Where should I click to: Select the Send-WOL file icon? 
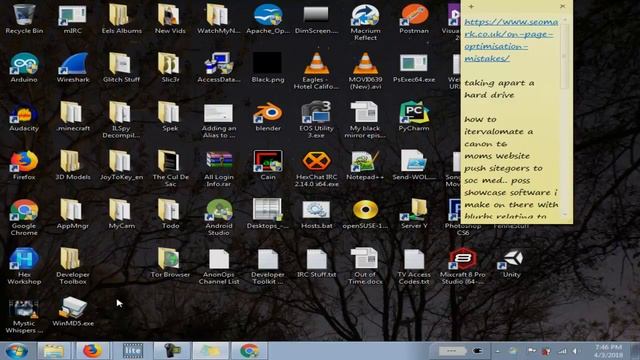pyautogui.click(x=414, y=165)
